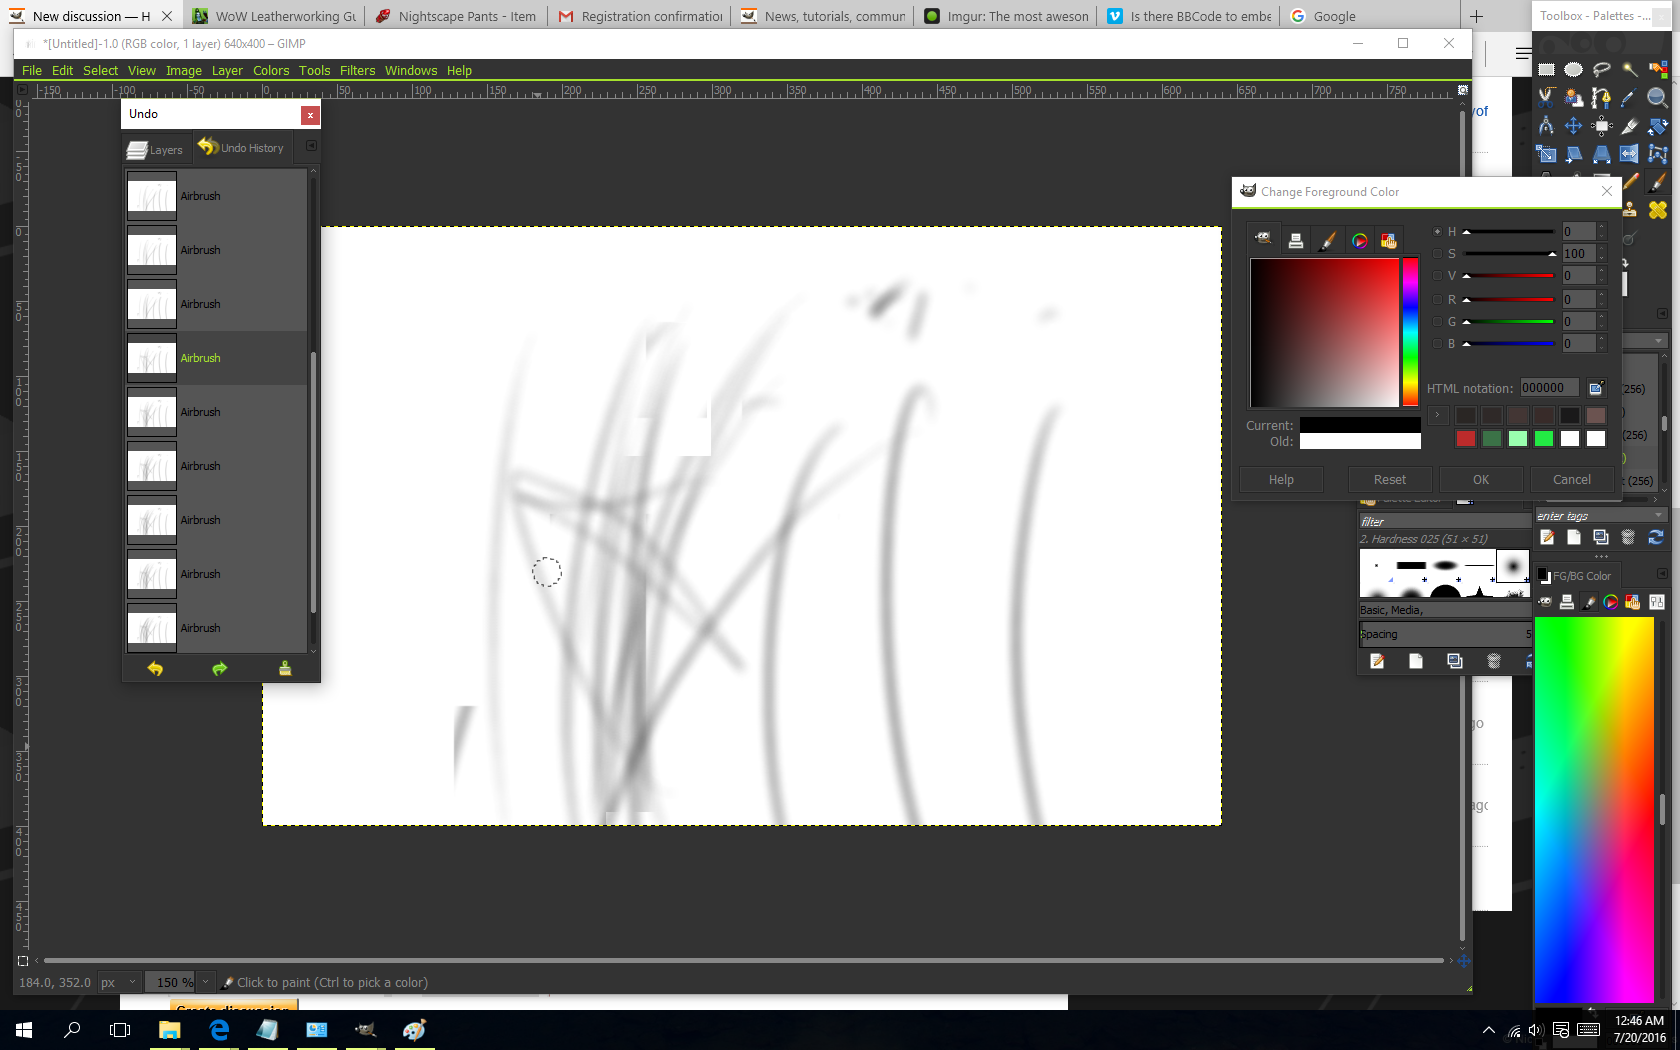The width and height of the screenshot is (1680, 1050).
Task: Click the Help button in color dialog
Action: 1281,480
